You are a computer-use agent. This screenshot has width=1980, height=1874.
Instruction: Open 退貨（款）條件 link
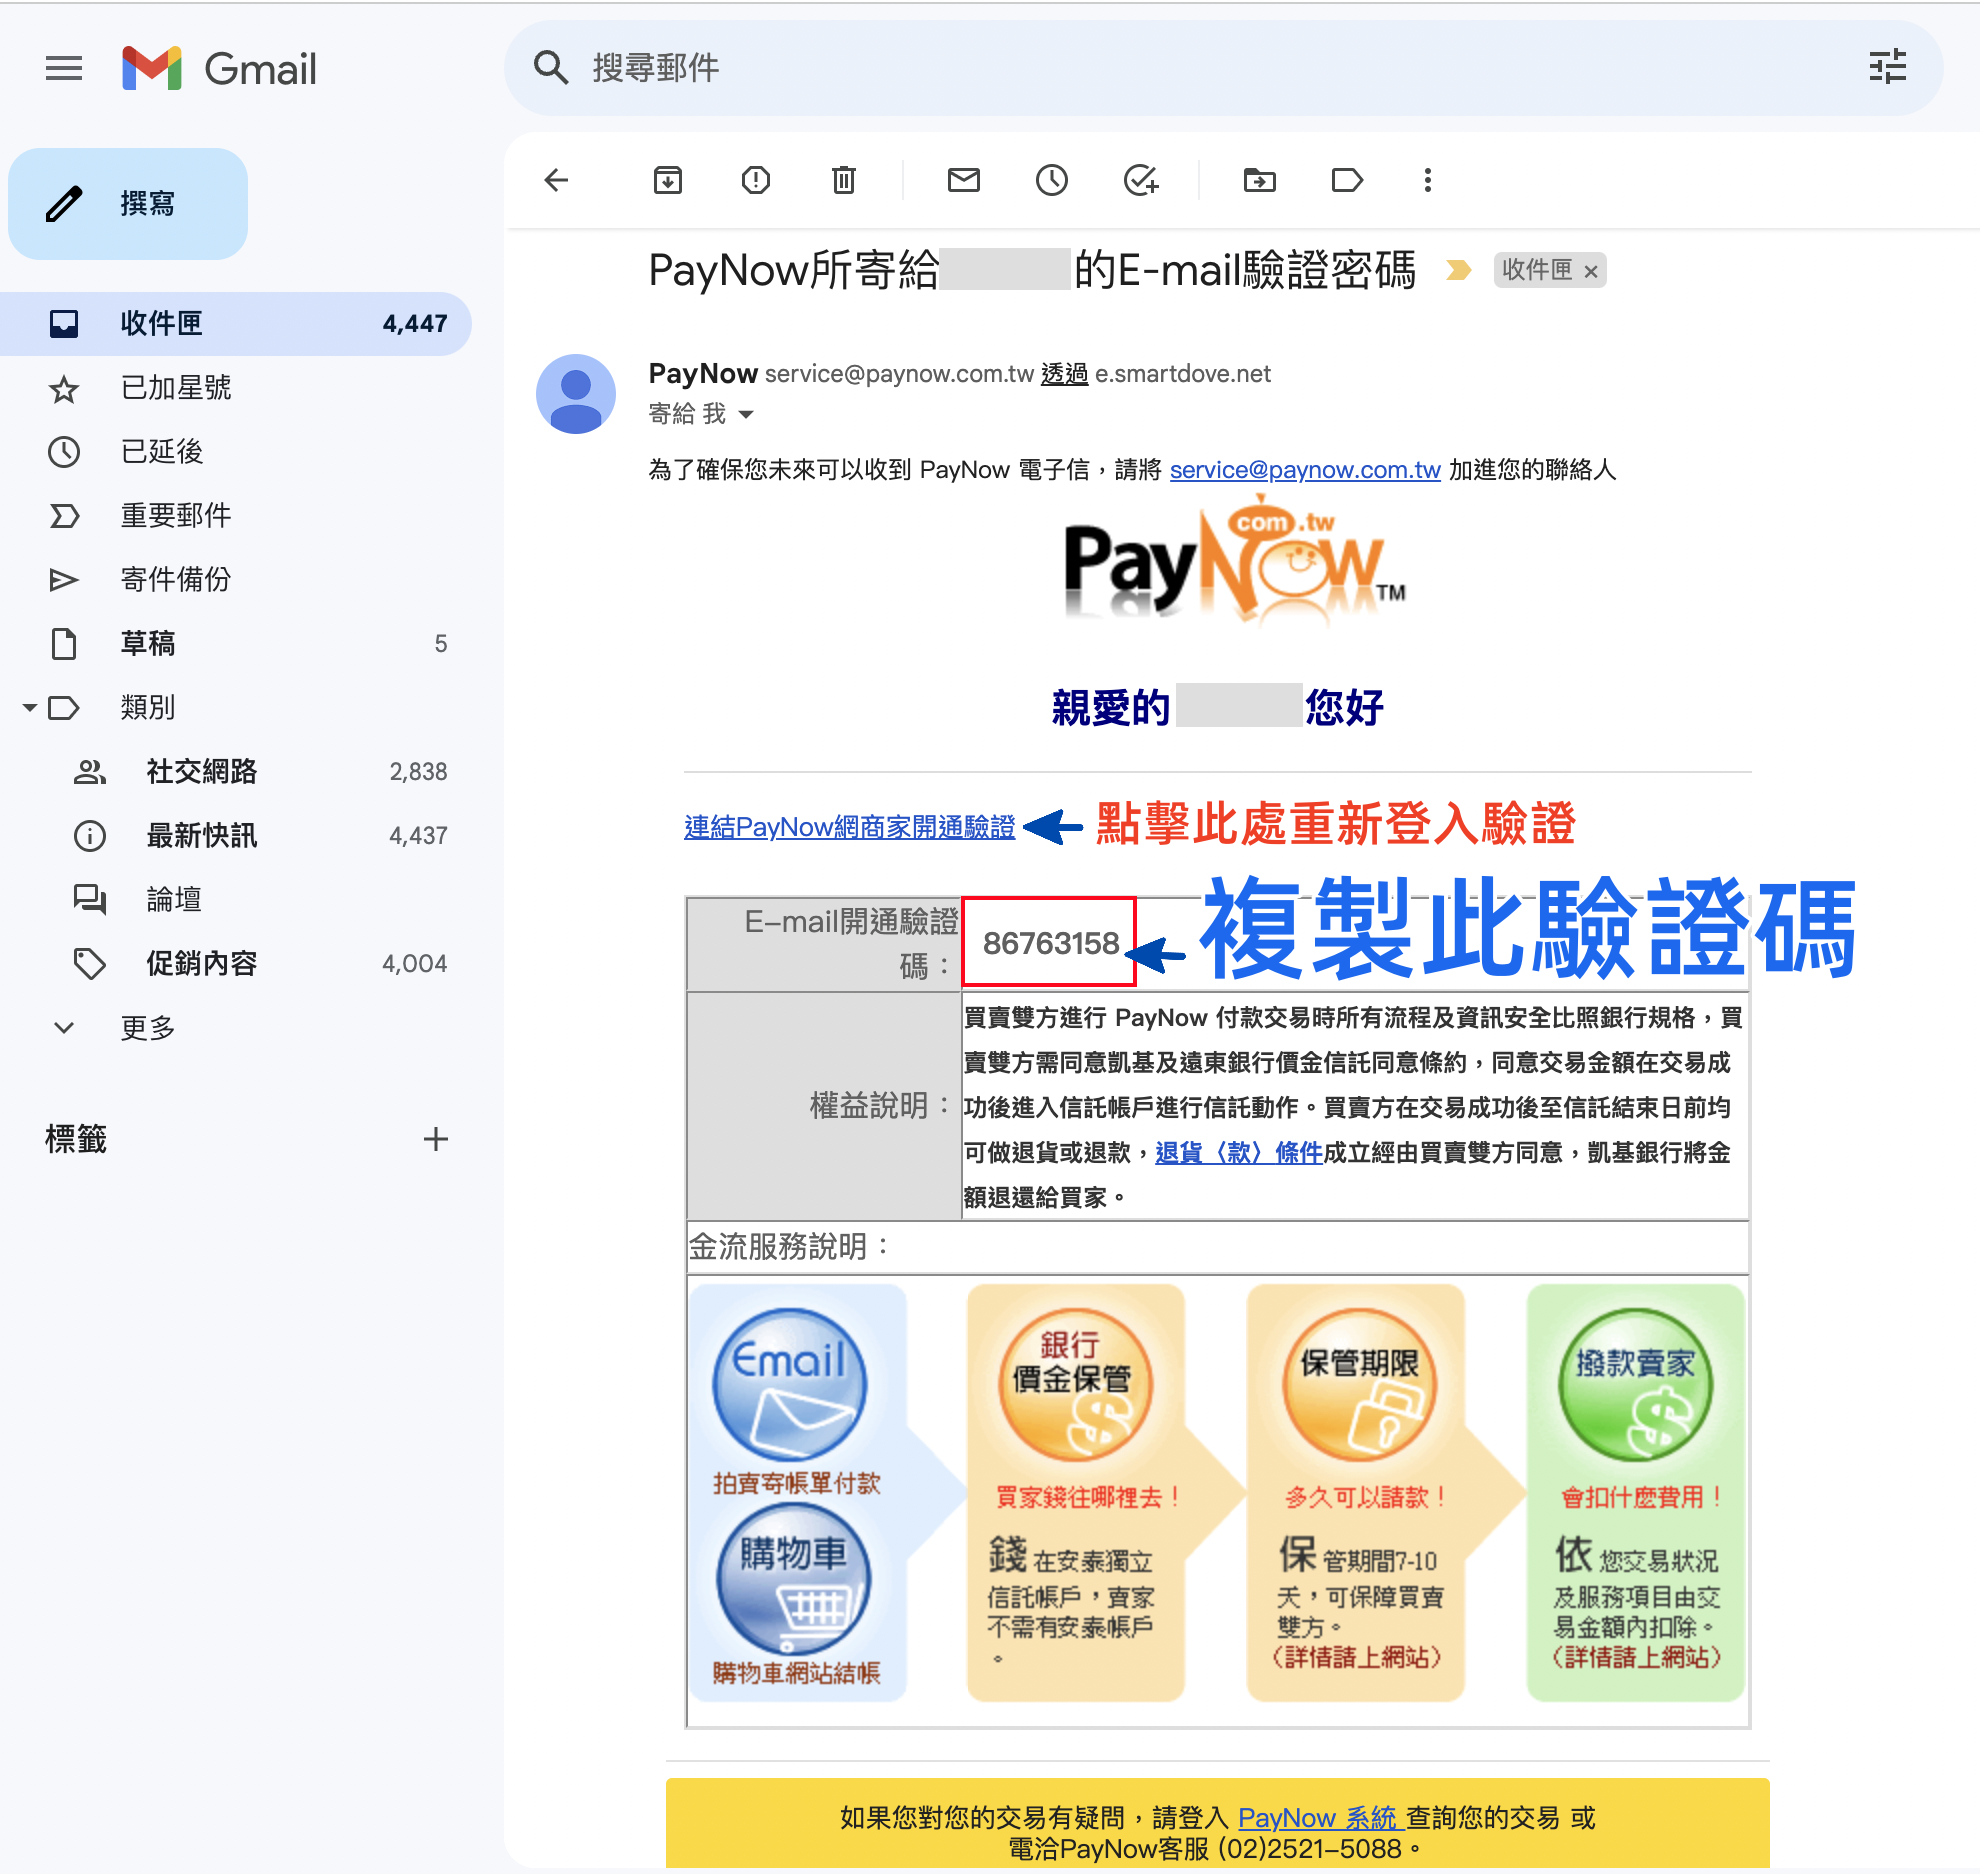click(1239, 1153)
